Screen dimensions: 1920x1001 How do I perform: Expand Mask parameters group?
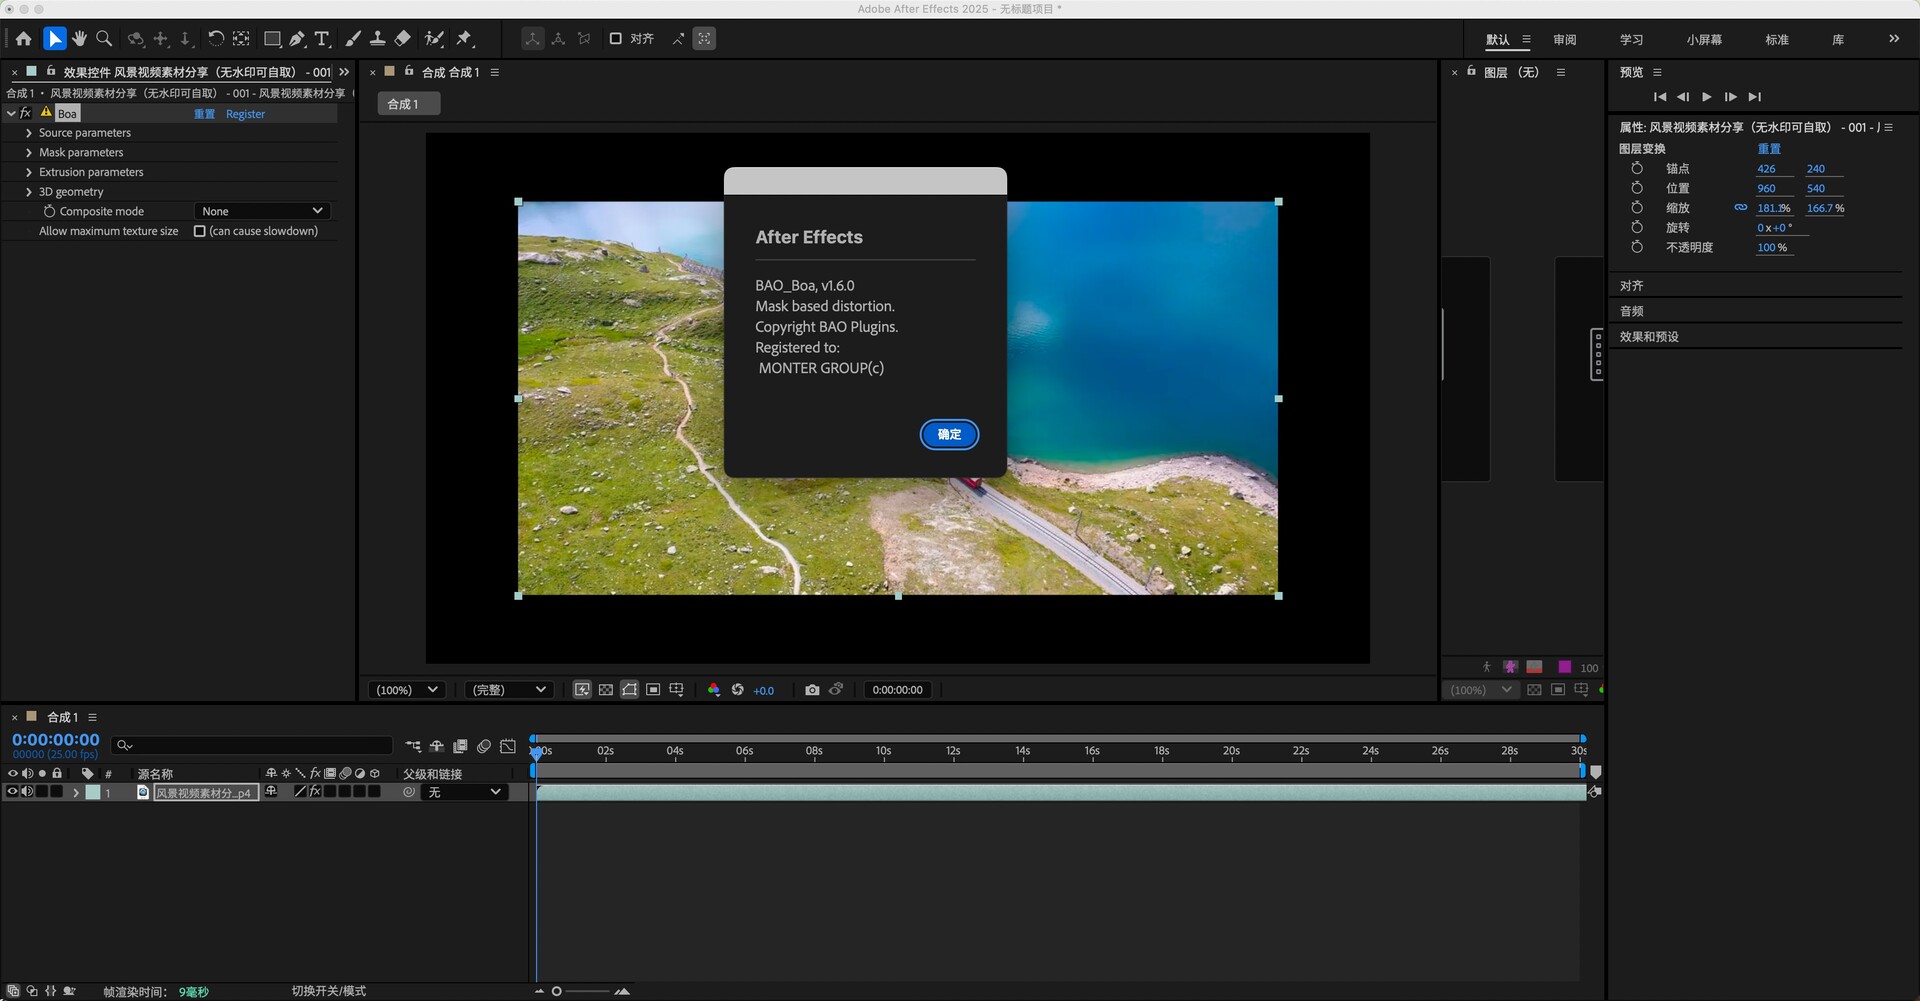pyautogui.click(x=29, y=153)
